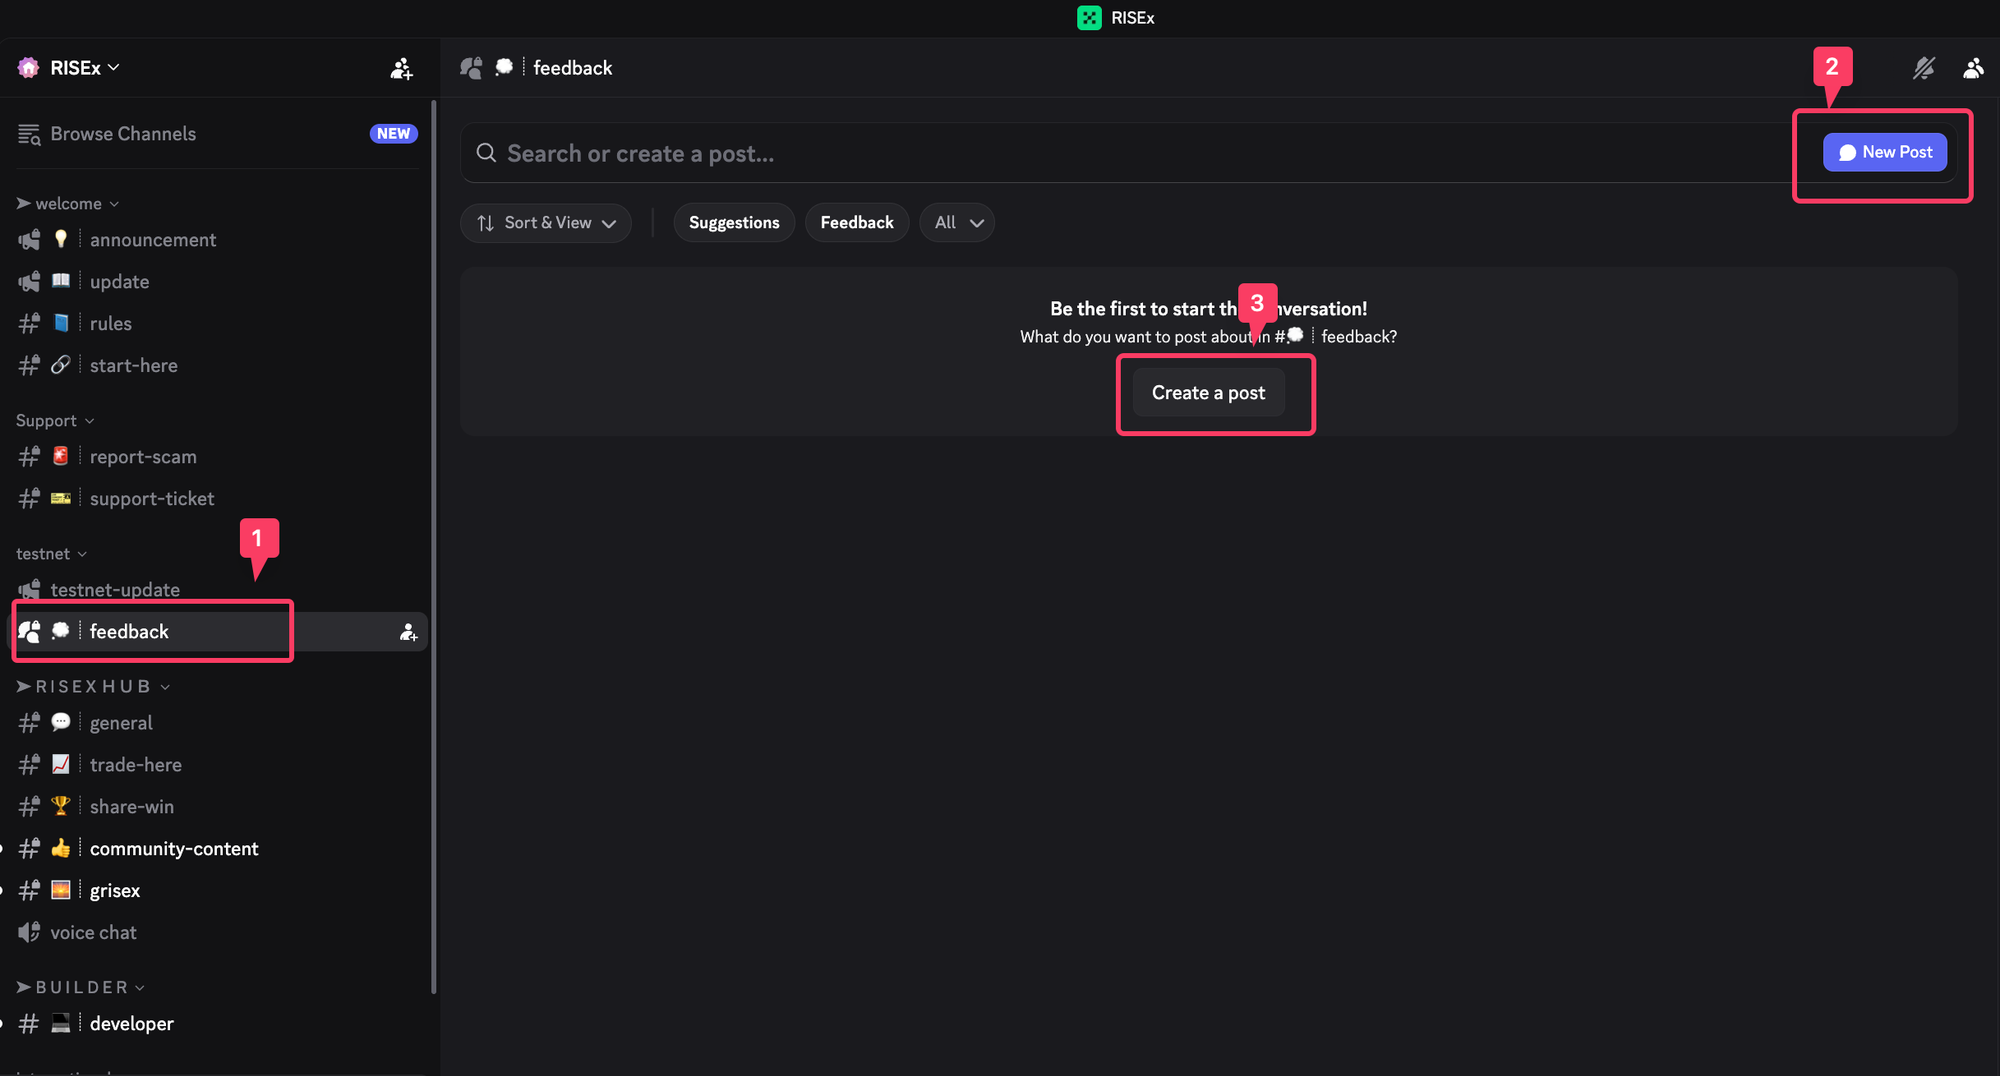
Task: Go to the support-ticket channel
Action: [151, 498]
